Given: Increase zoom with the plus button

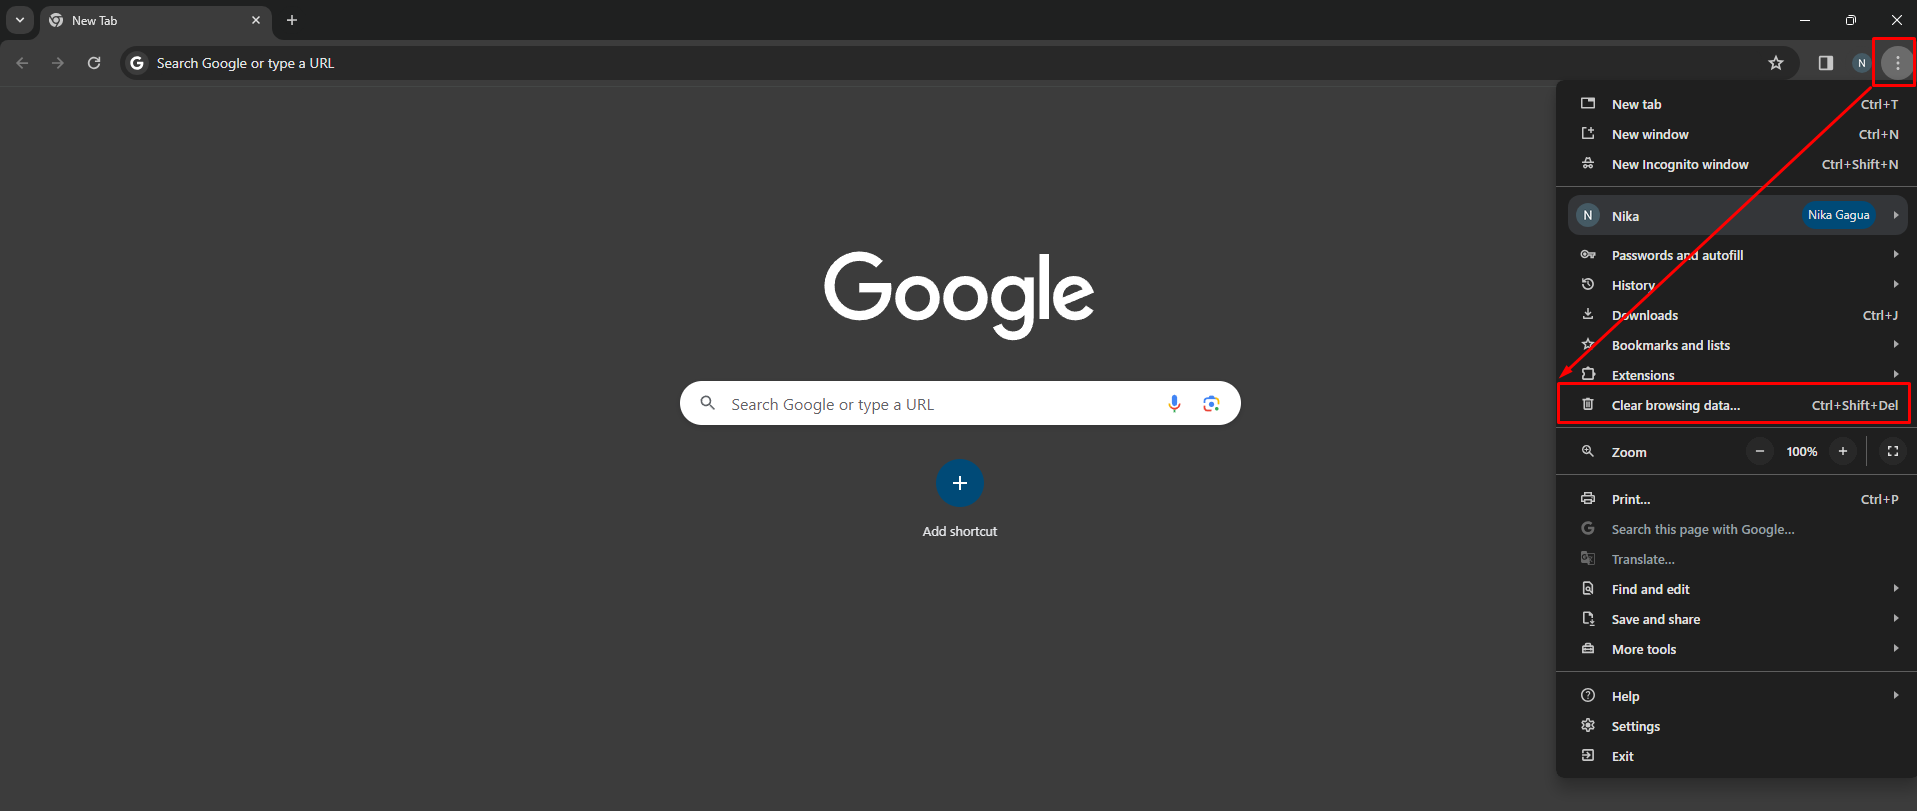Looking at the screenshot, I should click(x=1842, y=451).
